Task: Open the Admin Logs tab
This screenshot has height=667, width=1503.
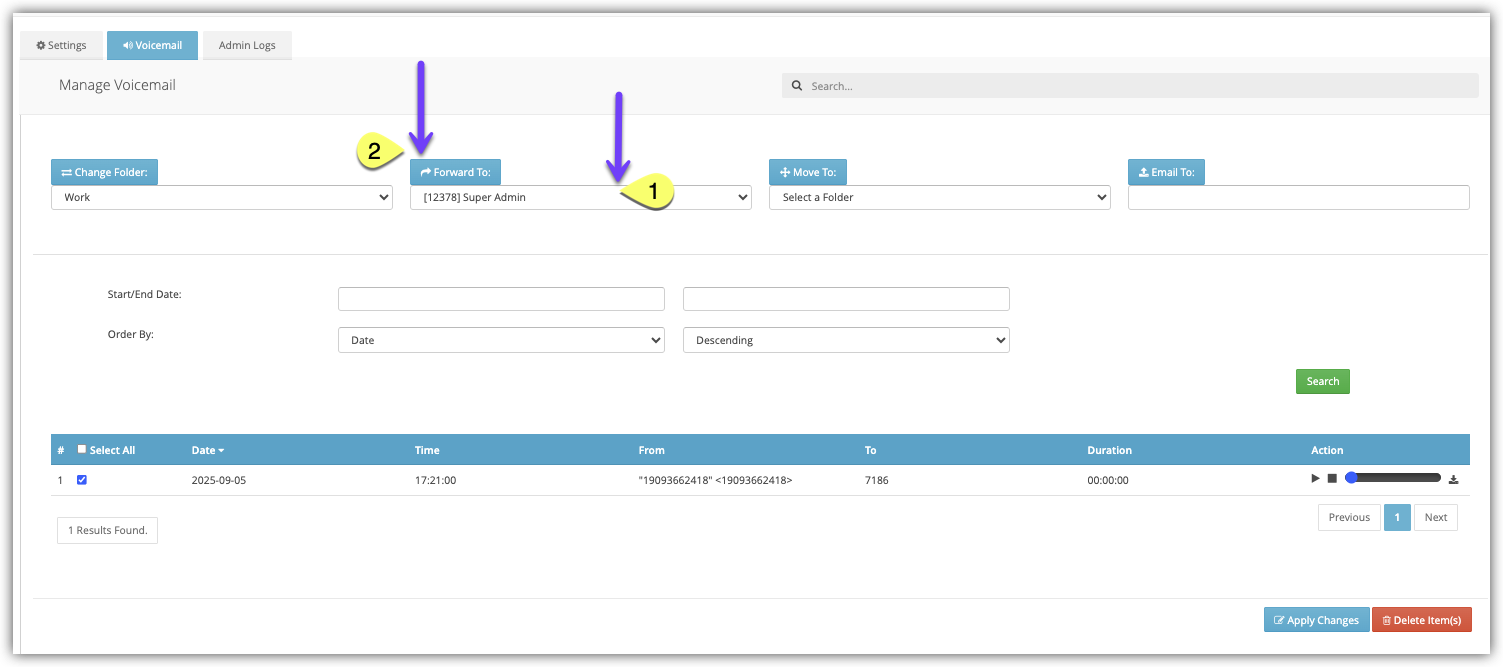Action: point(247,46)
